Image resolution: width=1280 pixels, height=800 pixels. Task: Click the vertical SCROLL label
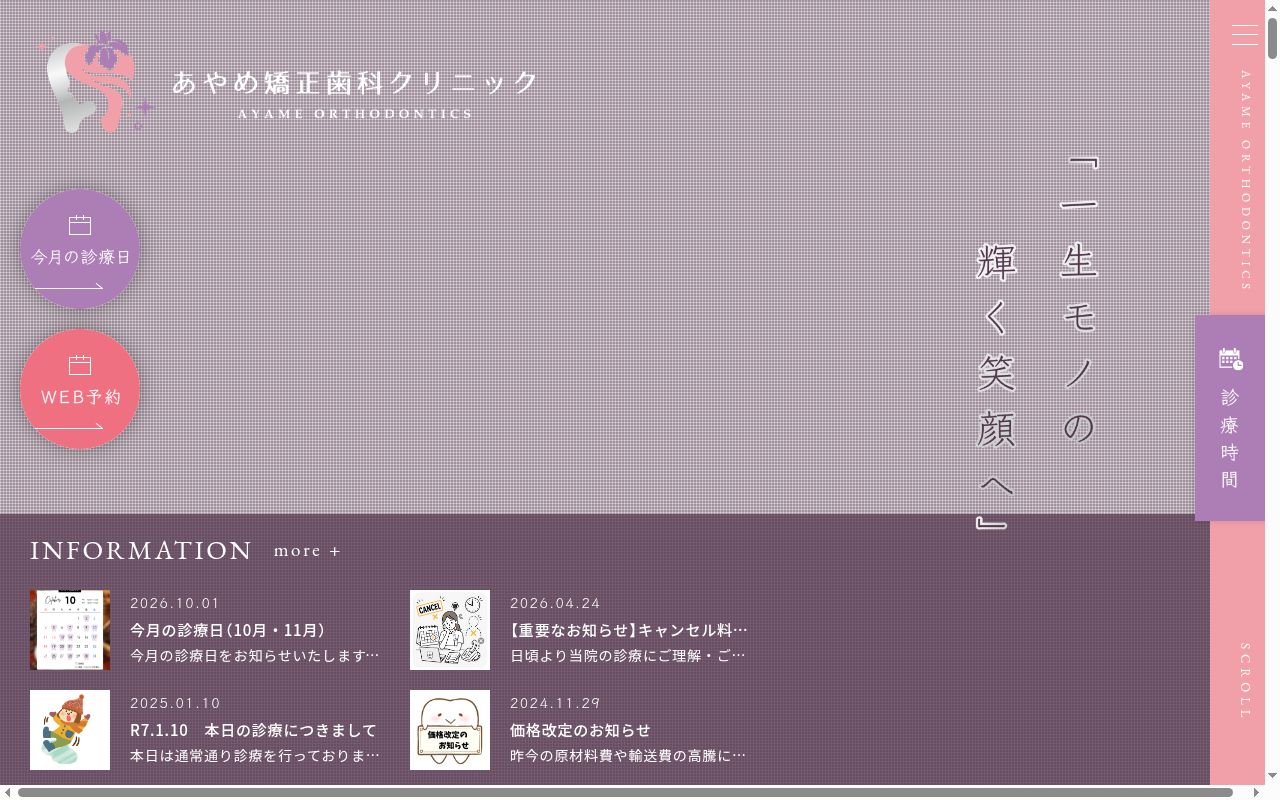[x=1245, y=681]
